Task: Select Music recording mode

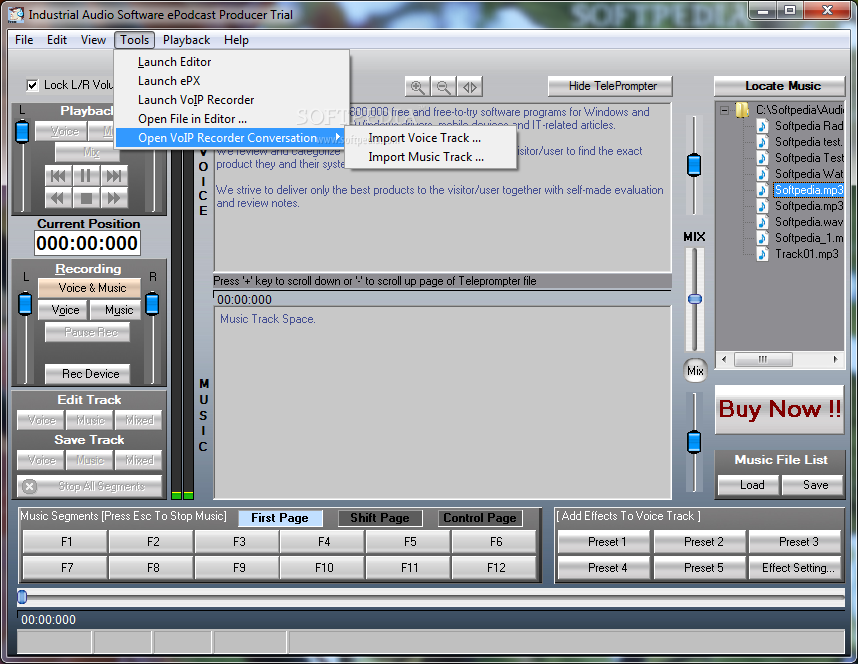Action: pos(115,310)
